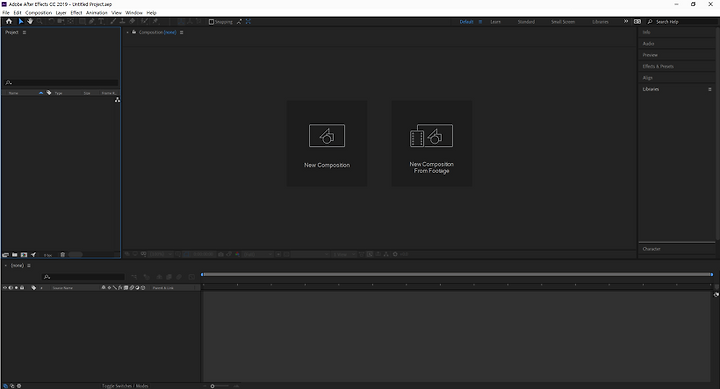Click the Home icon in toolbar
720x389 pixels.
coord(9,22)
